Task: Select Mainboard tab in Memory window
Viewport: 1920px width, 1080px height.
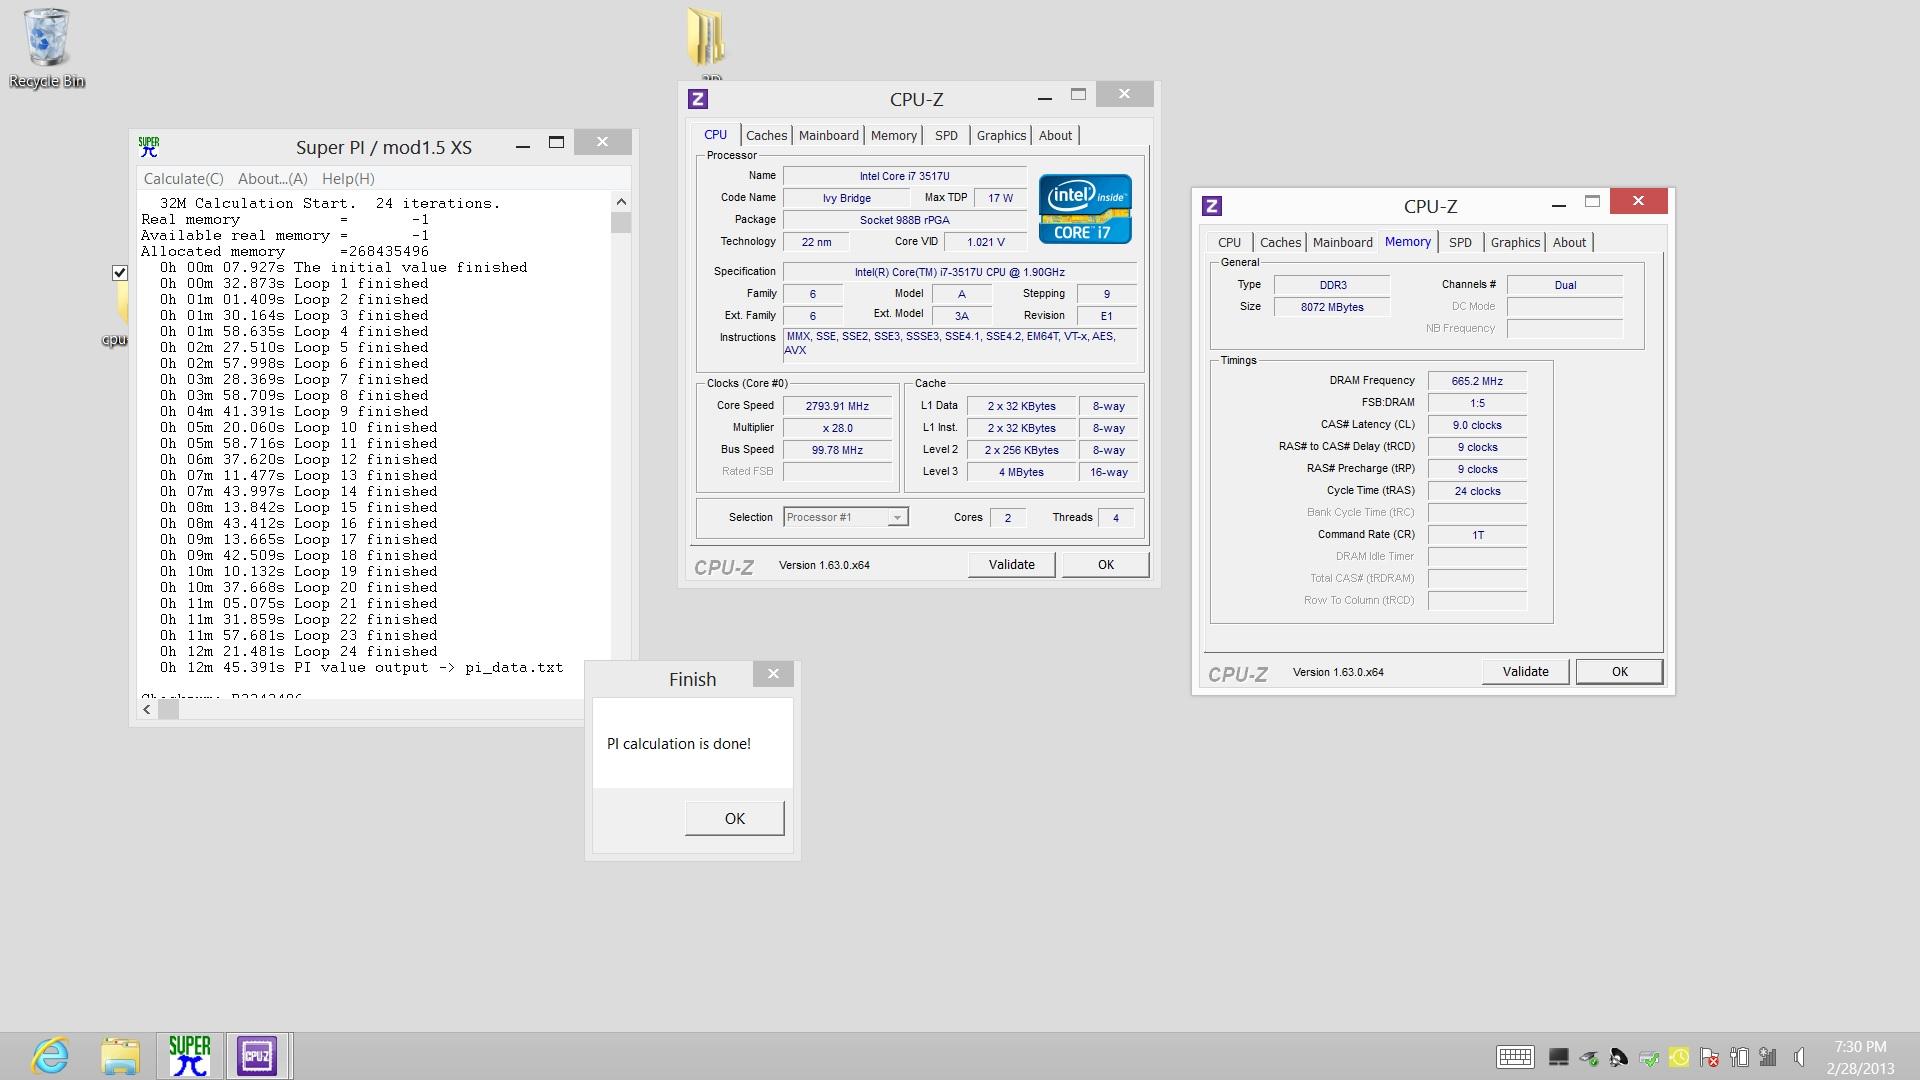Action: tap(1342, 242)
